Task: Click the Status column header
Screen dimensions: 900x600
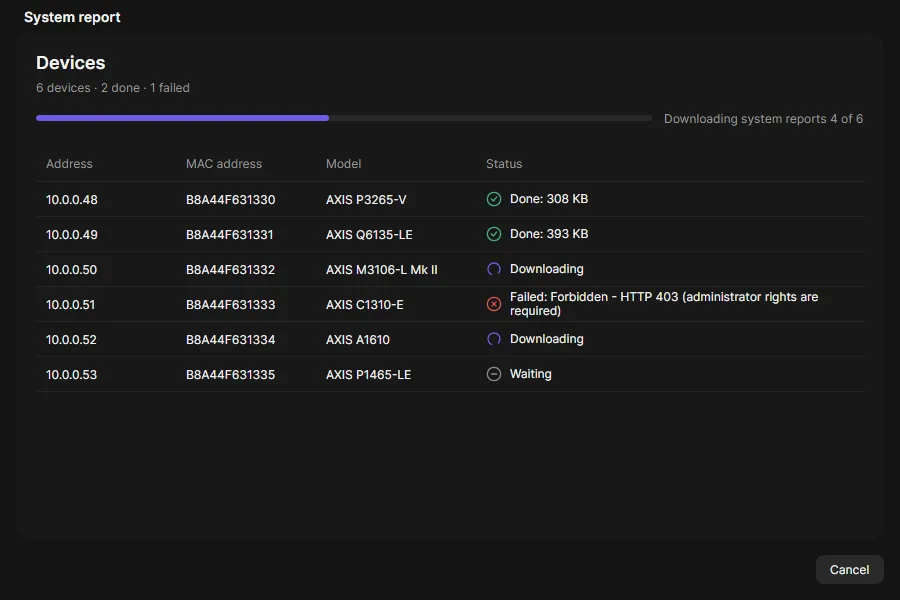Action: point(504,164)
